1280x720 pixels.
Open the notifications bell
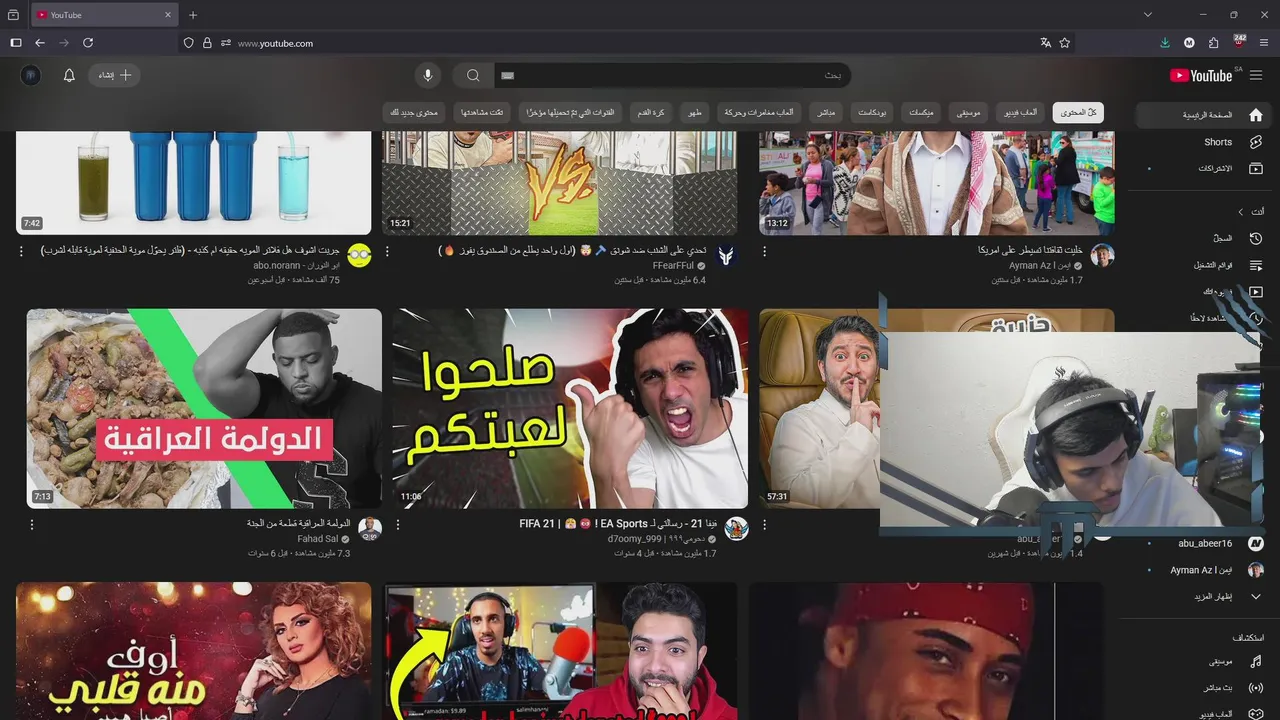69,75
